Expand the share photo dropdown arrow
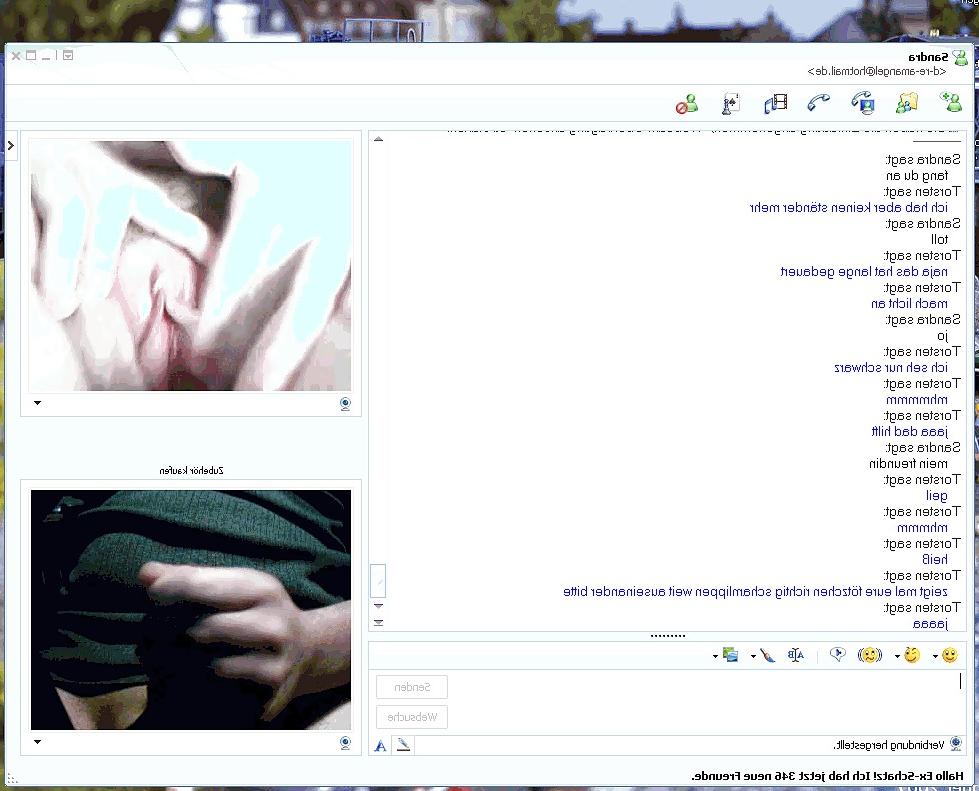979x791 pixels. [x=715, y=656]
